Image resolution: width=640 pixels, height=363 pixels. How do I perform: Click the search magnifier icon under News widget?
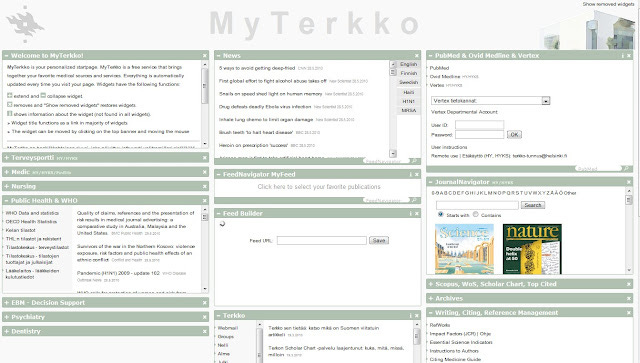tap(414, 161)
